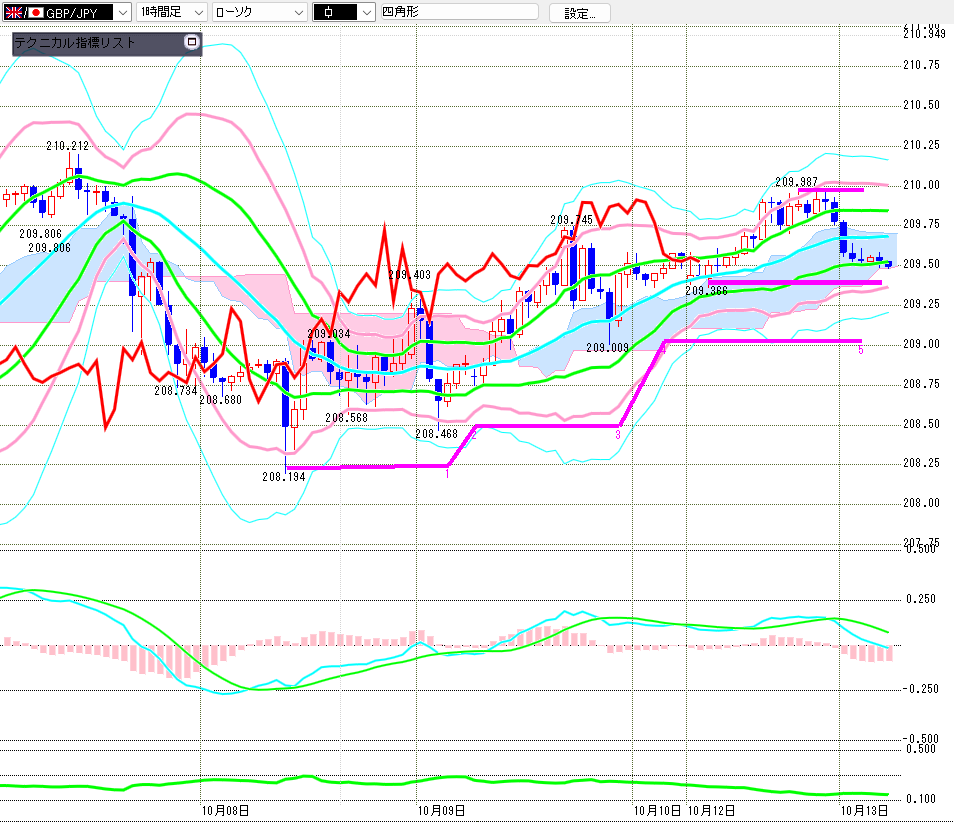Click the 210.00 price axis value
The width and height of the screenshot is (954, 822).
tap(921, 185)
